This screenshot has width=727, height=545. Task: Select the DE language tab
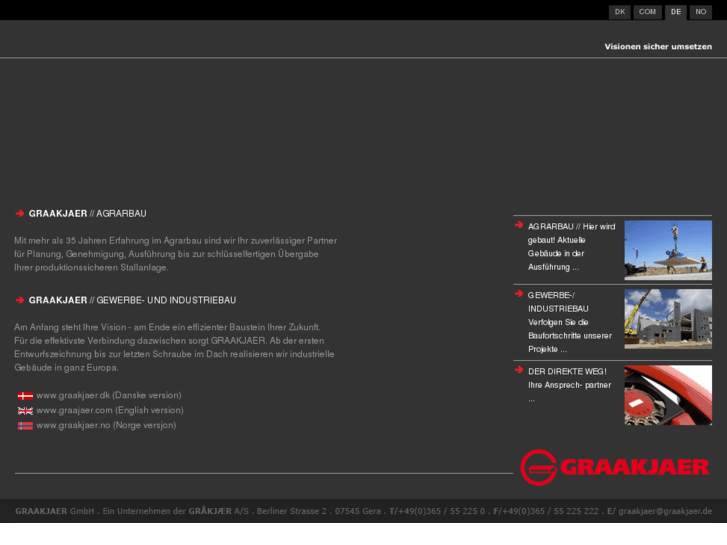coord(676,12)
